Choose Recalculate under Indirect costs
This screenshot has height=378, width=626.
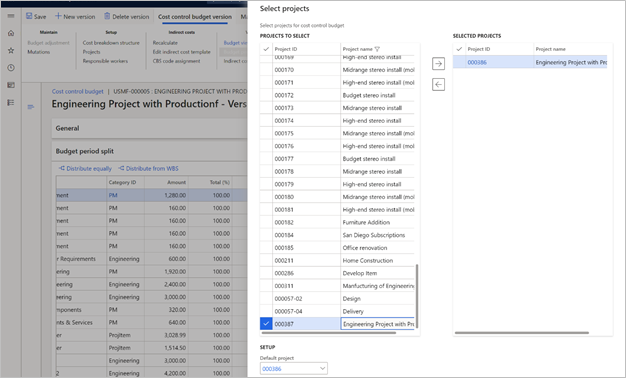(165, 43)
